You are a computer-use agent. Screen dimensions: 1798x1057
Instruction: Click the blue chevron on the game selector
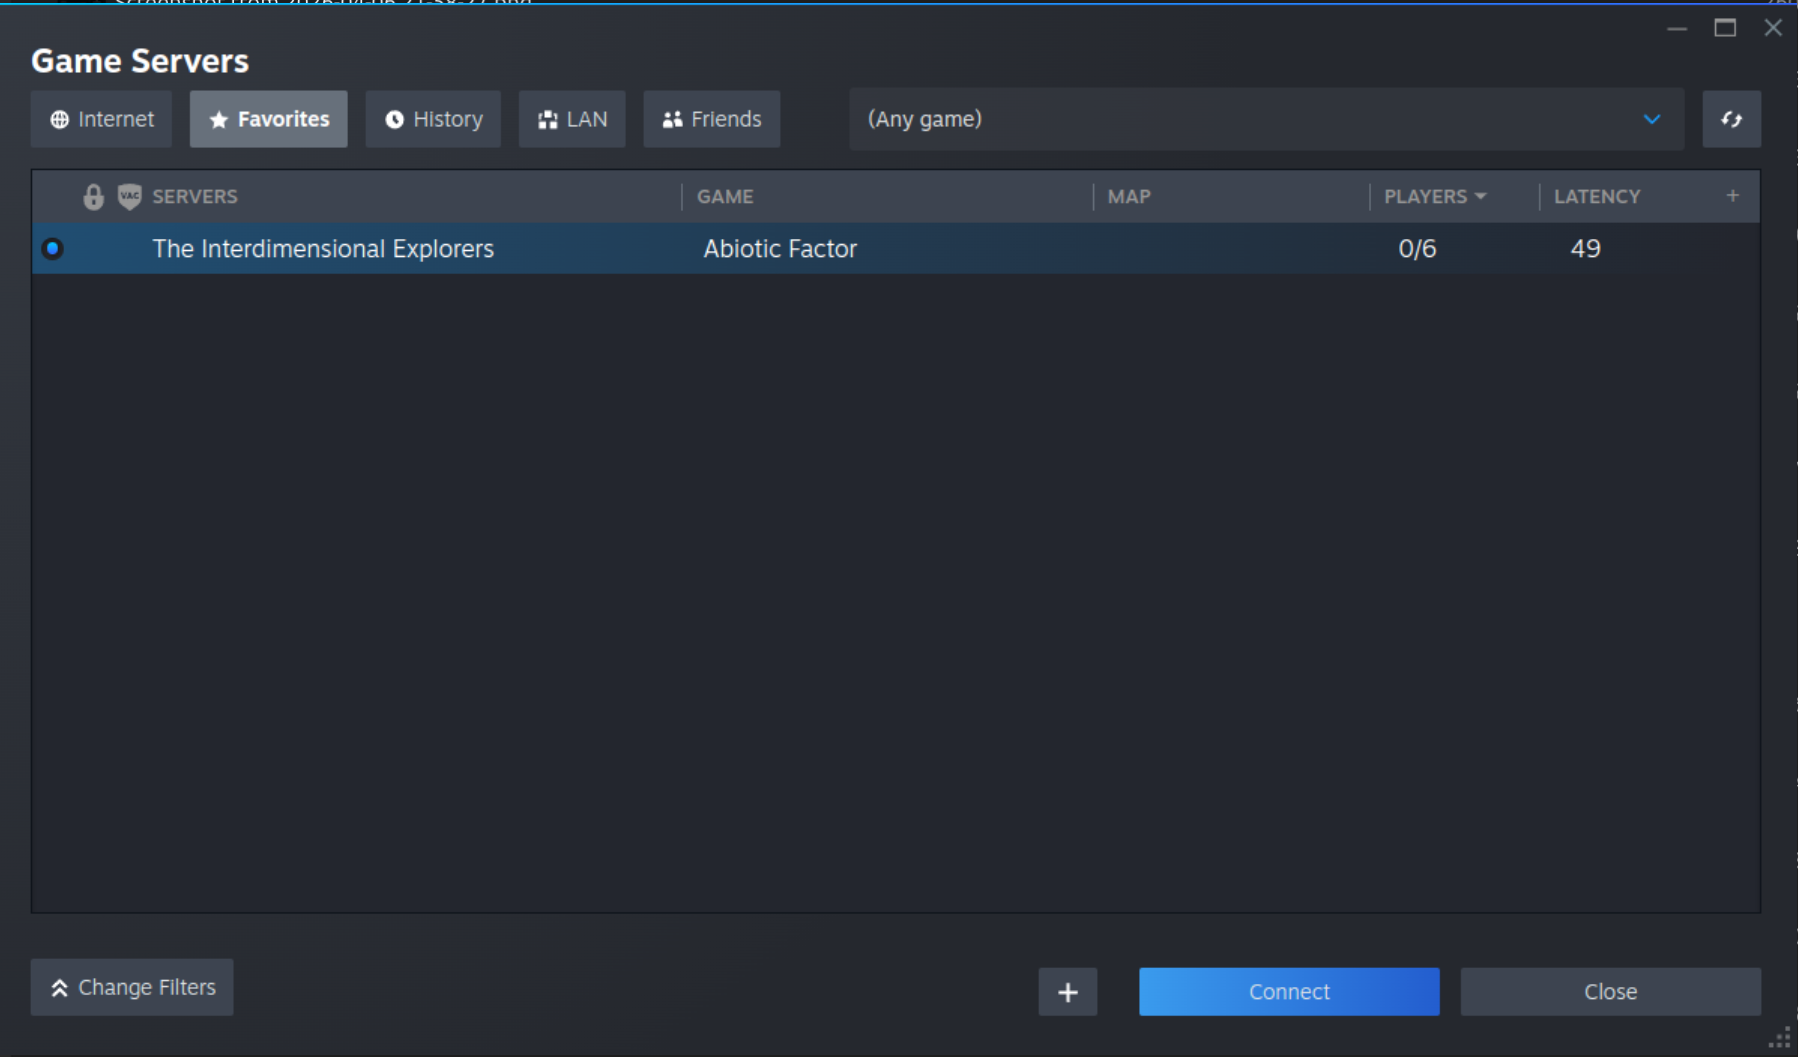coord(1650,119)
